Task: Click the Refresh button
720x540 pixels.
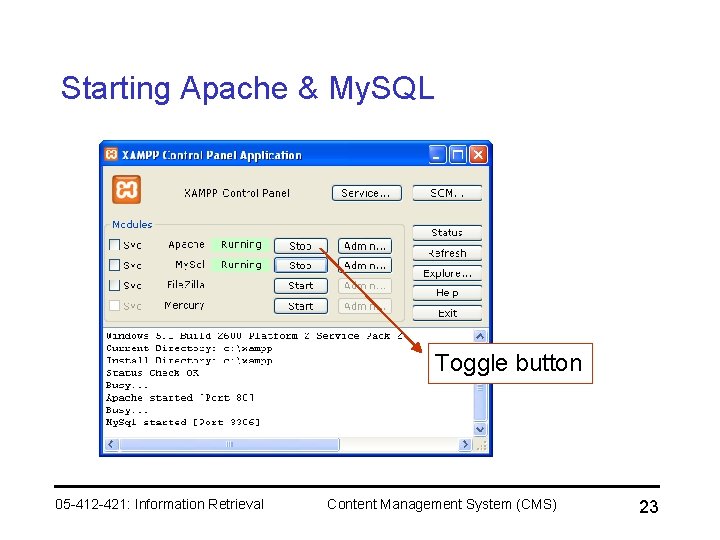Action: pos(447,253)
